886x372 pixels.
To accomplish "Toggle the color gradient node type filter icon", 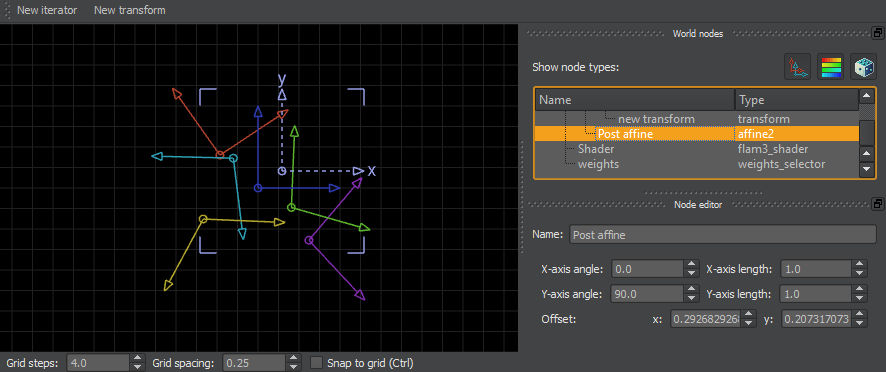I will (830, 67).
